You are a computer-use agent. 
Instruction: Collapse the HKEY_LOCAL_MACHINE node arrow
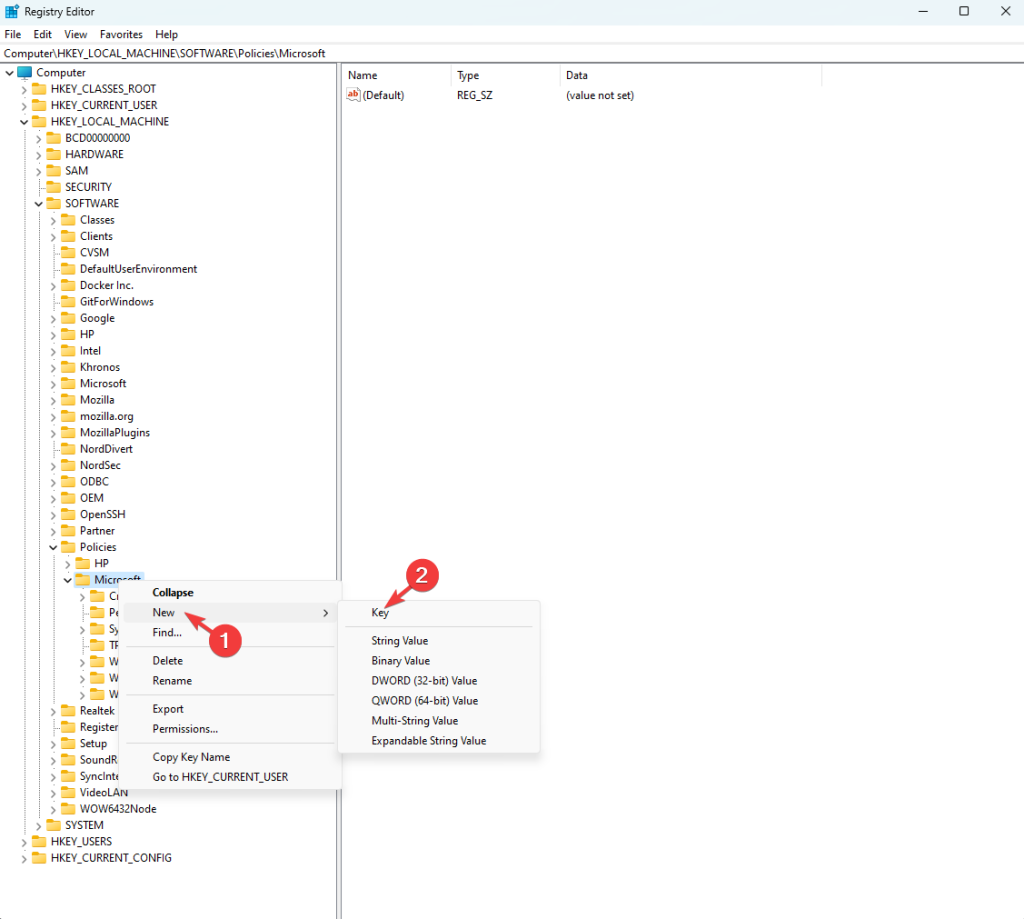pos(24,122)
